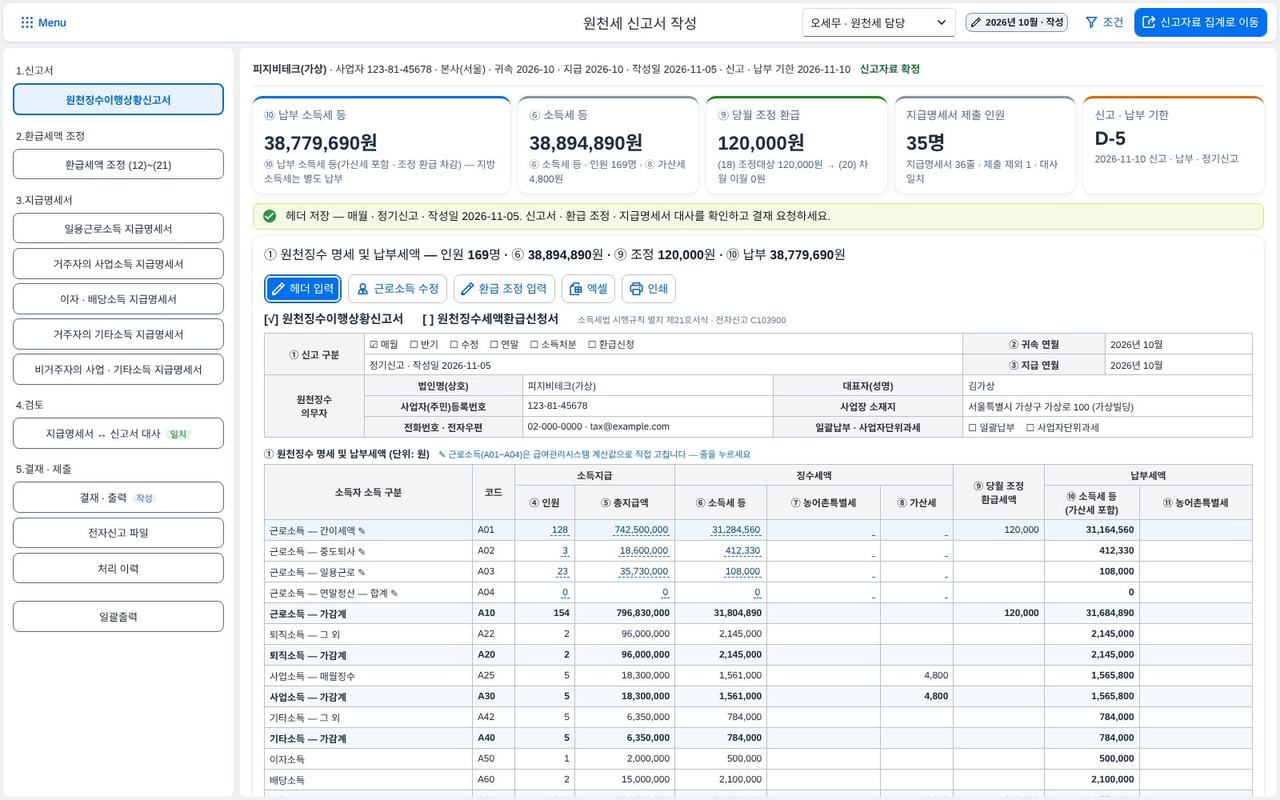This screenshot has width=1280, height=800.
Task: Open the 오세무 · 원천세 담당 dropdown
Action: click(x=879, y=22)
